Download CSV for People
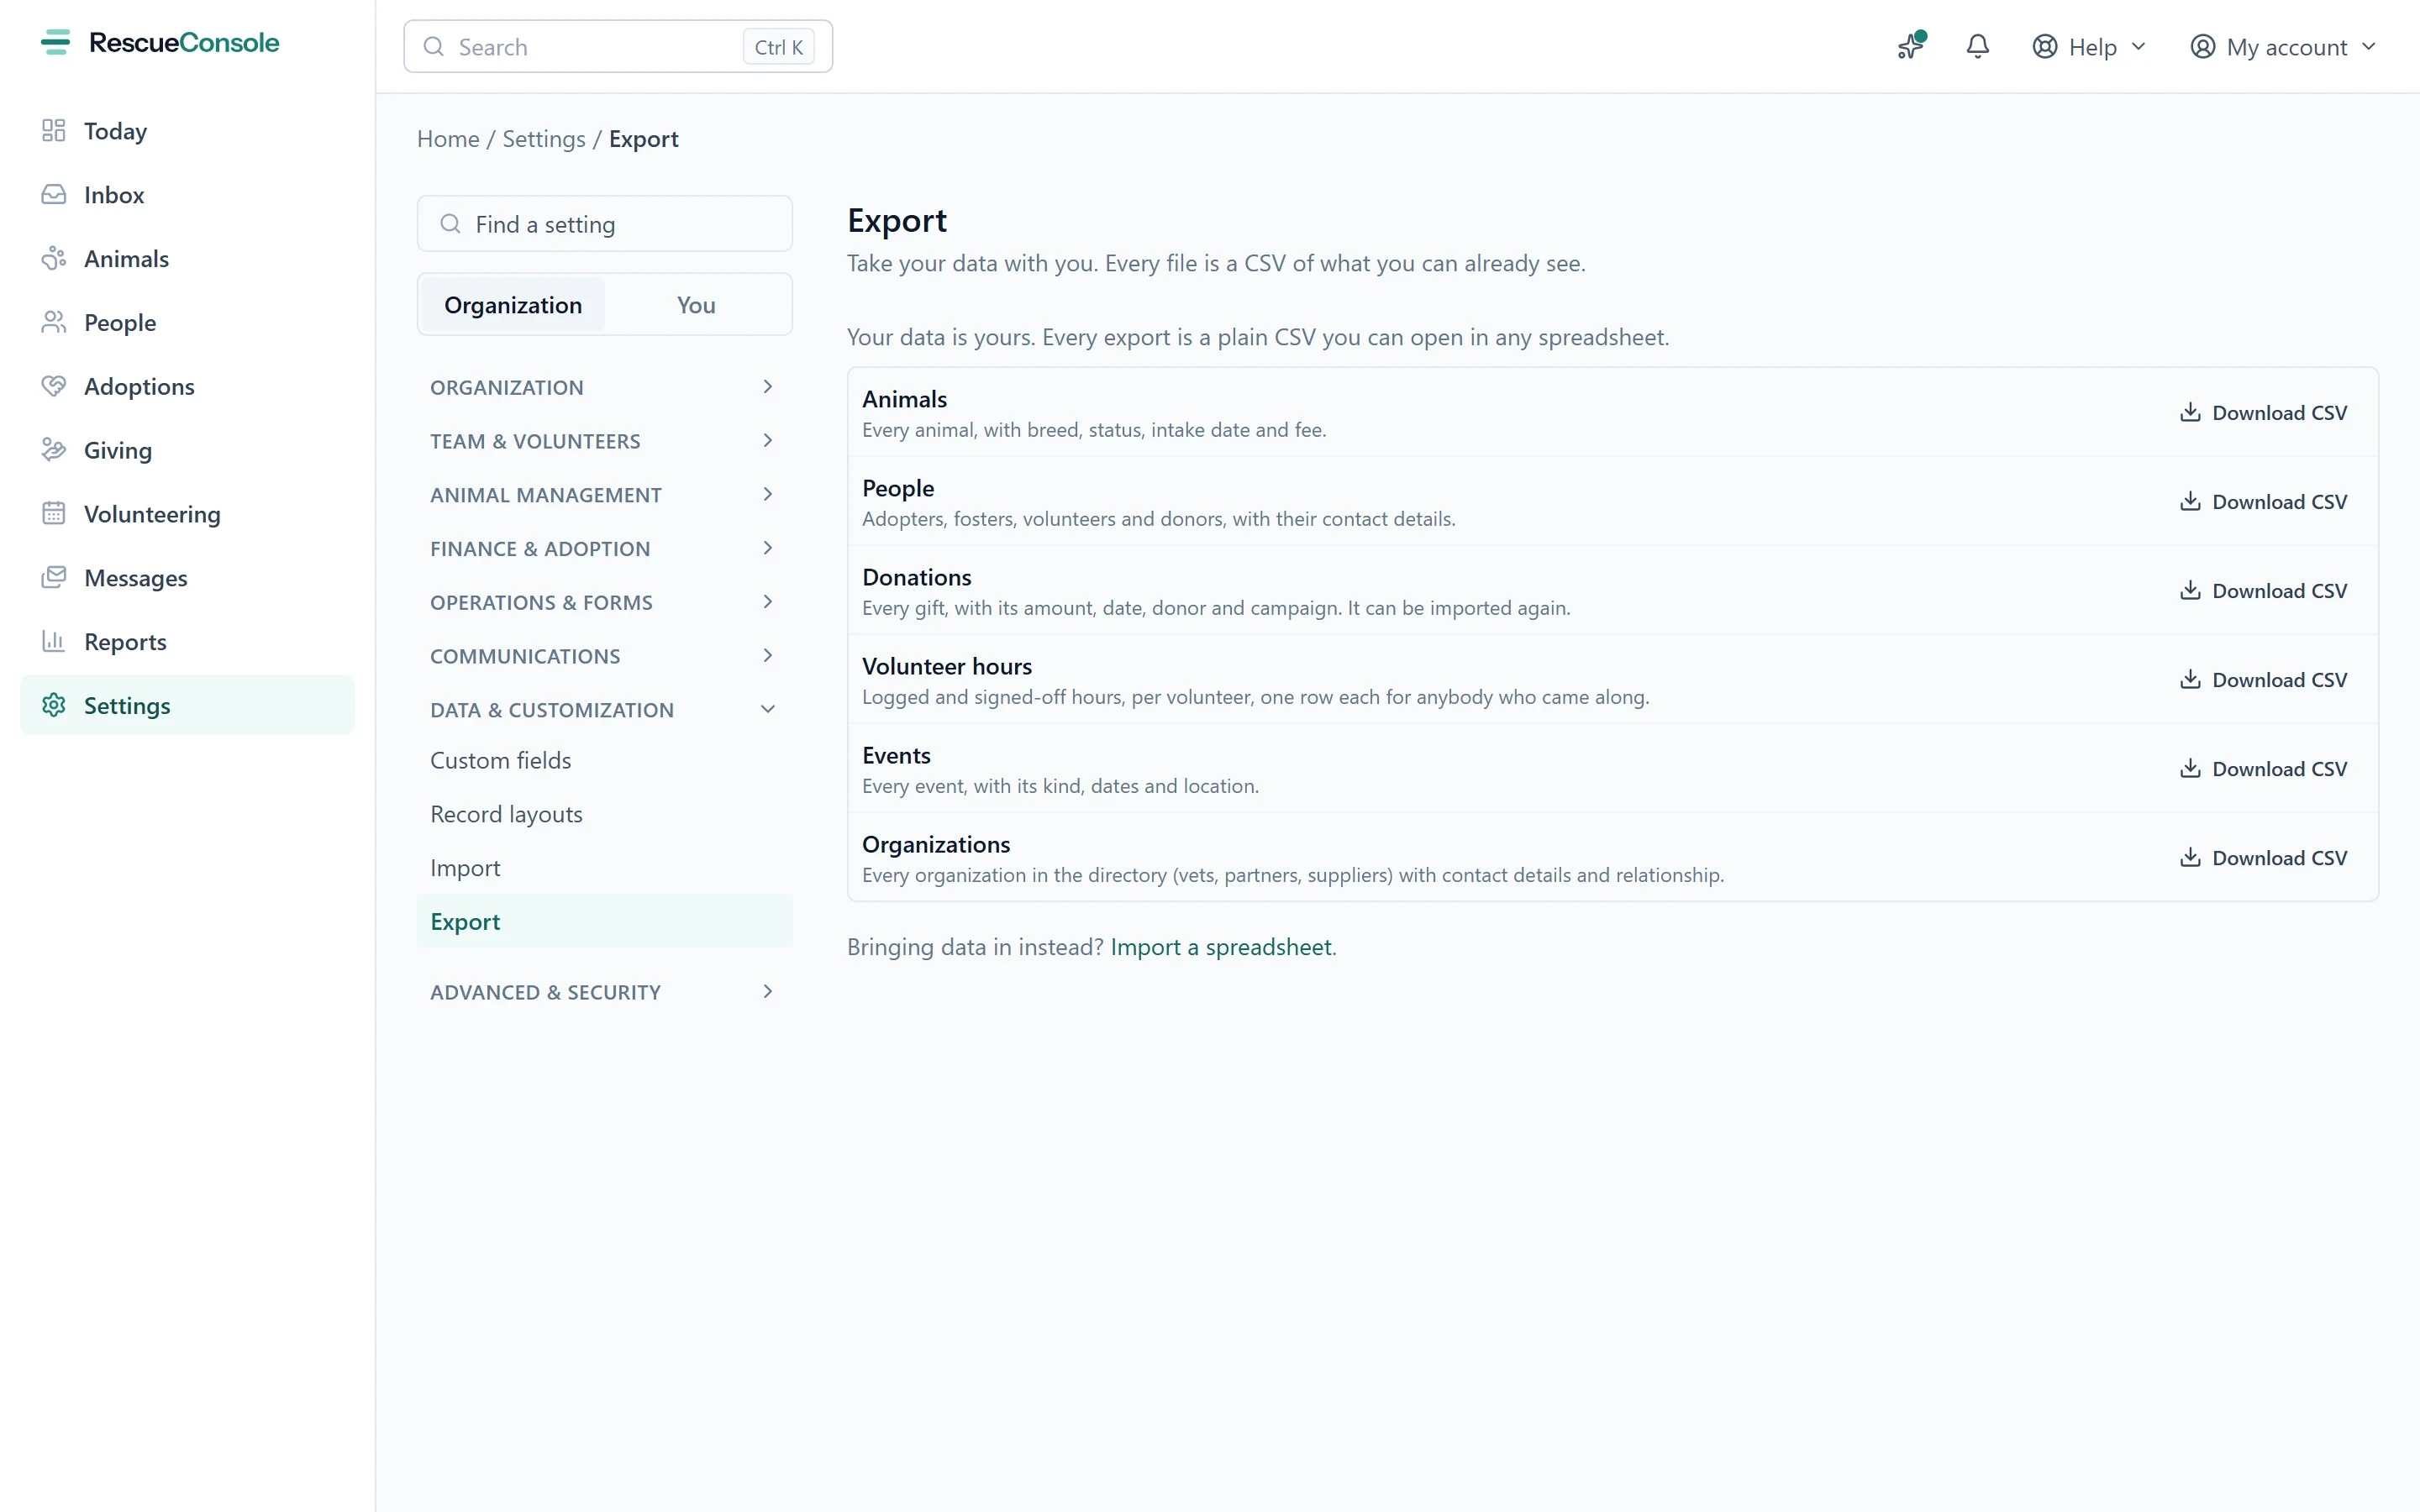The image size is (2420, 1512). [2263, 502]
